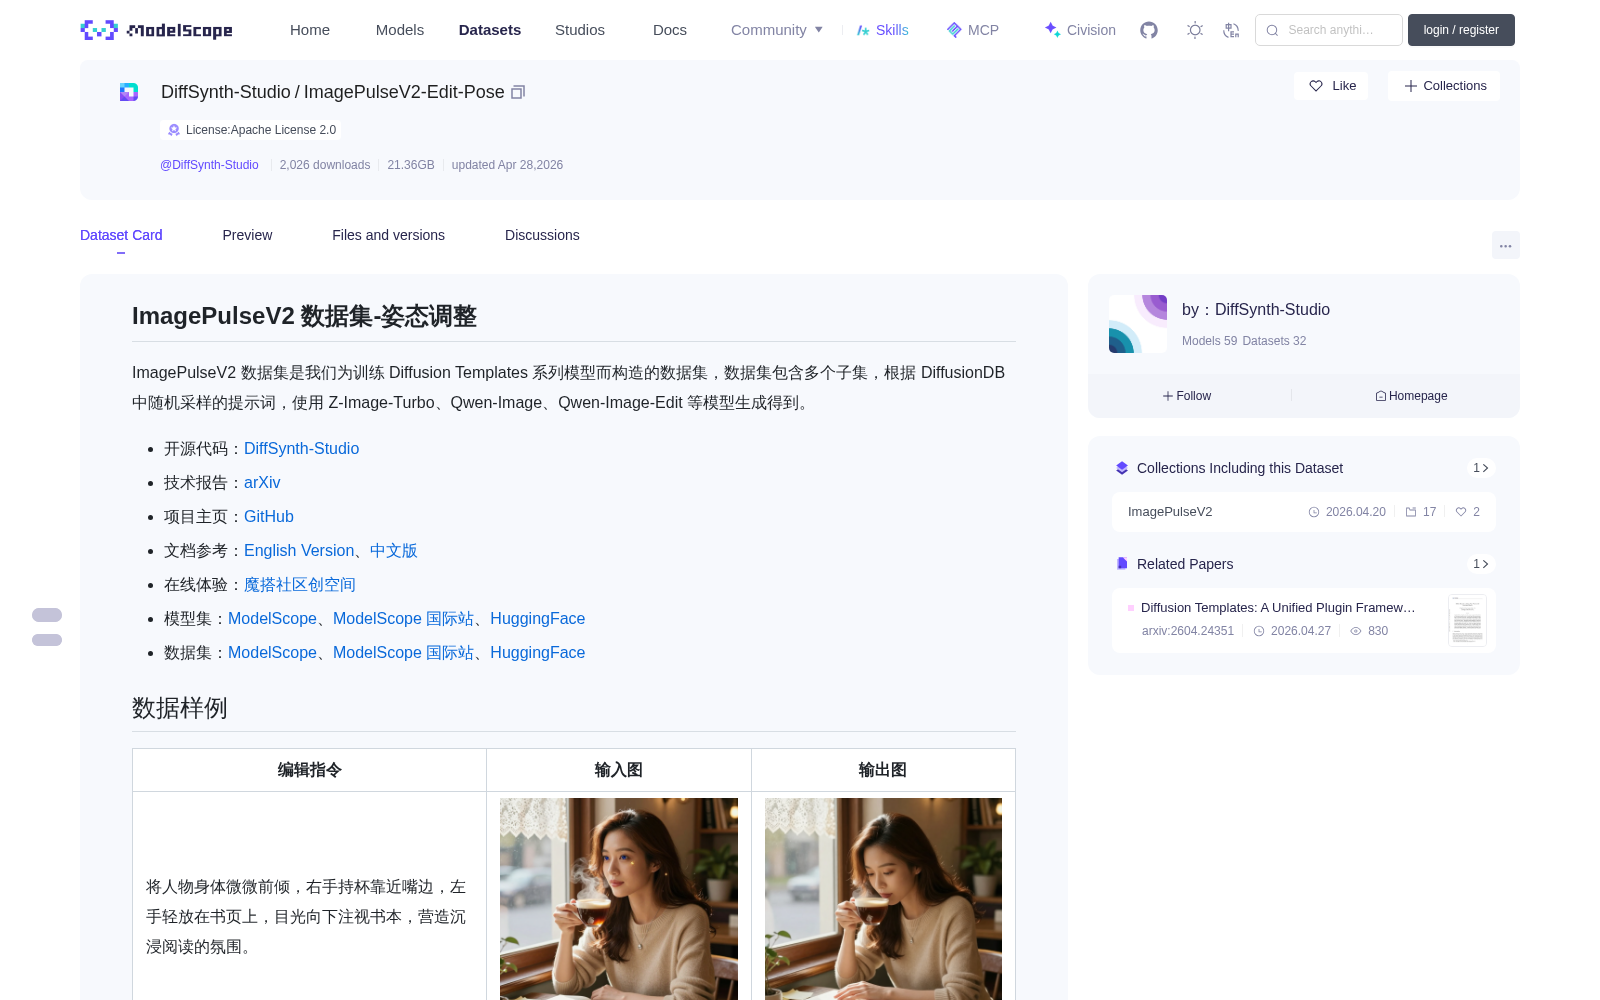
Task: Click the Datasets 32 count text
Action: point(1274,341)
